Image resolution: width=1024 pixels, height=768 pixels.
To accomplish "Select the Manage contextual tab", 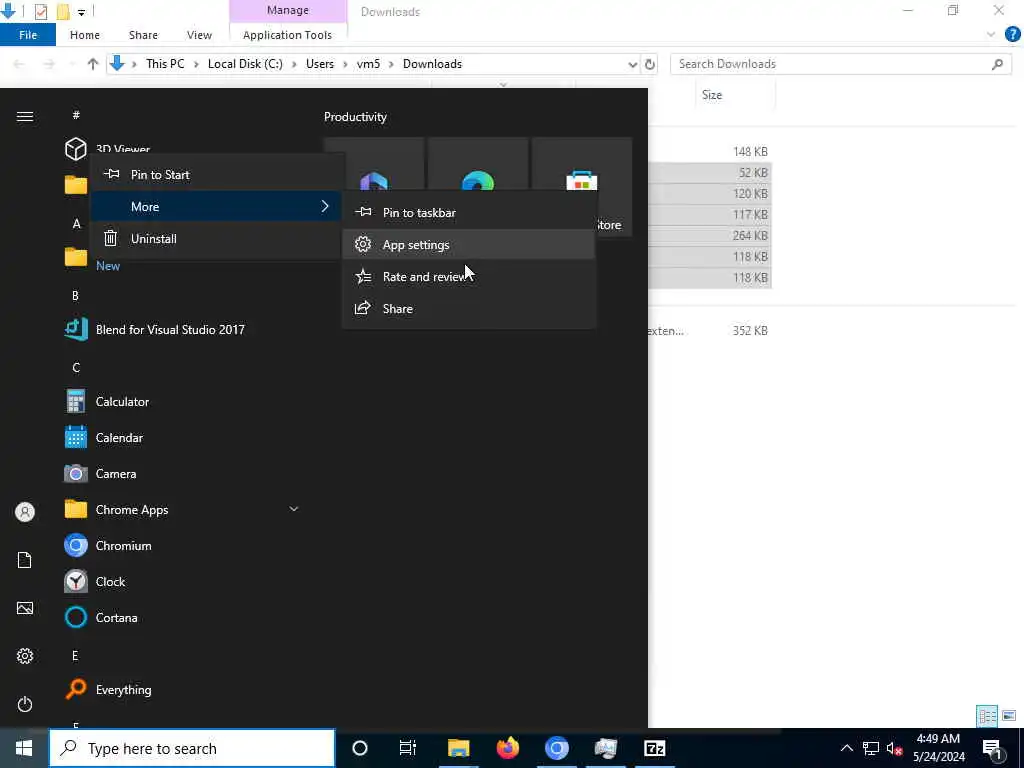I will pos(288,10).
